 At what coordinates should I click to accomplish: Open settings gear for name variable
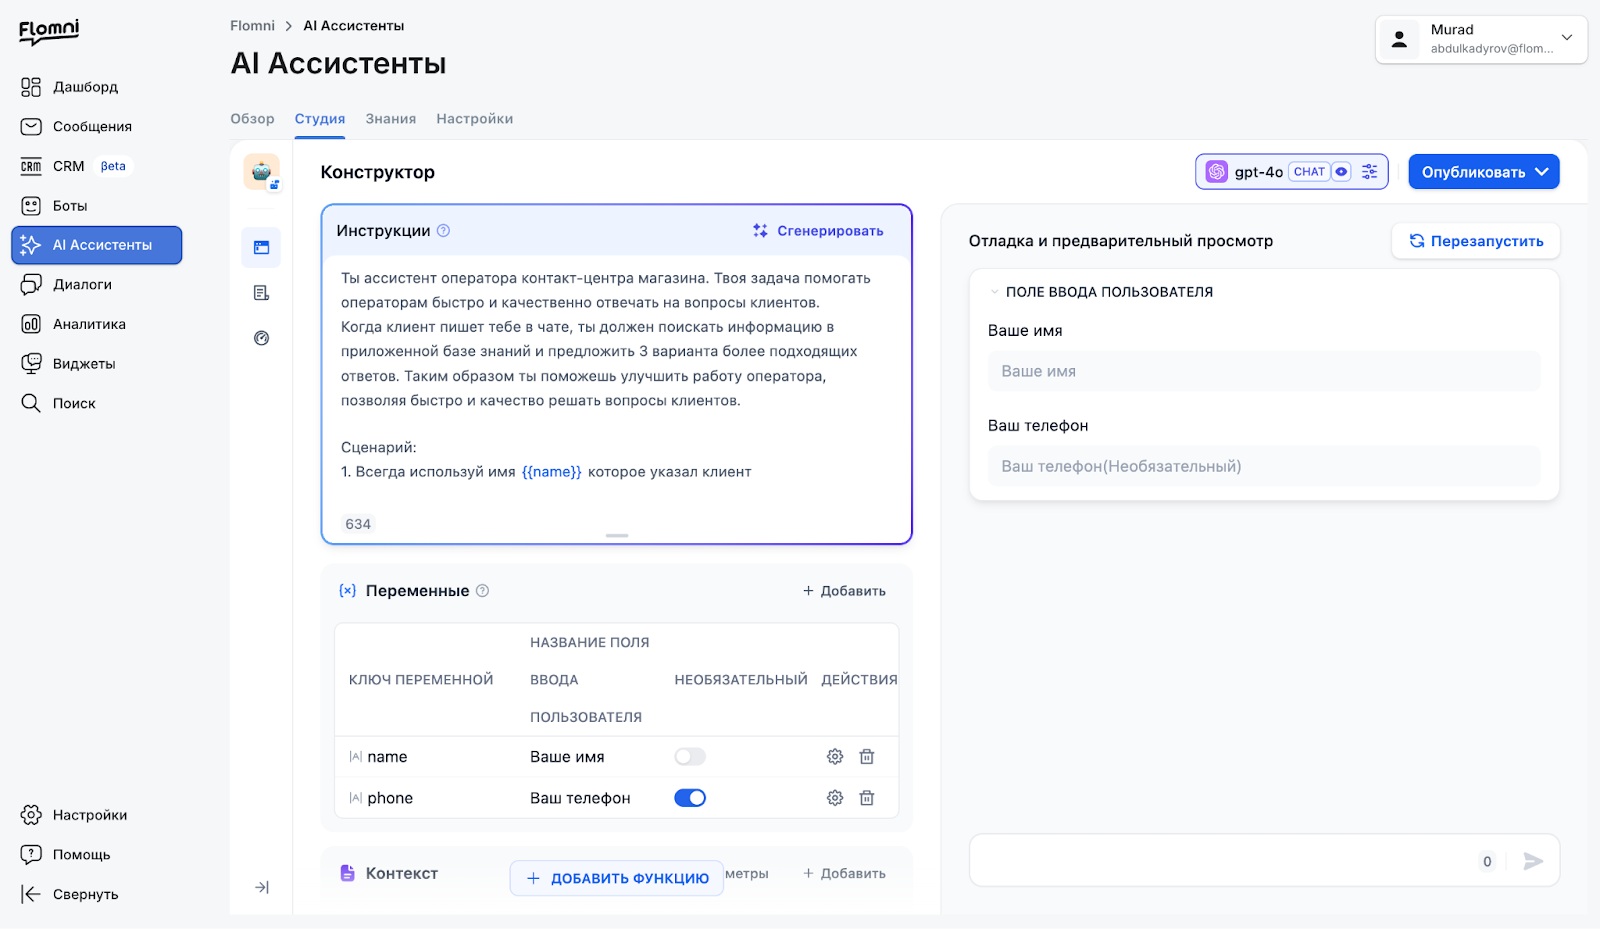coord(835,757)
